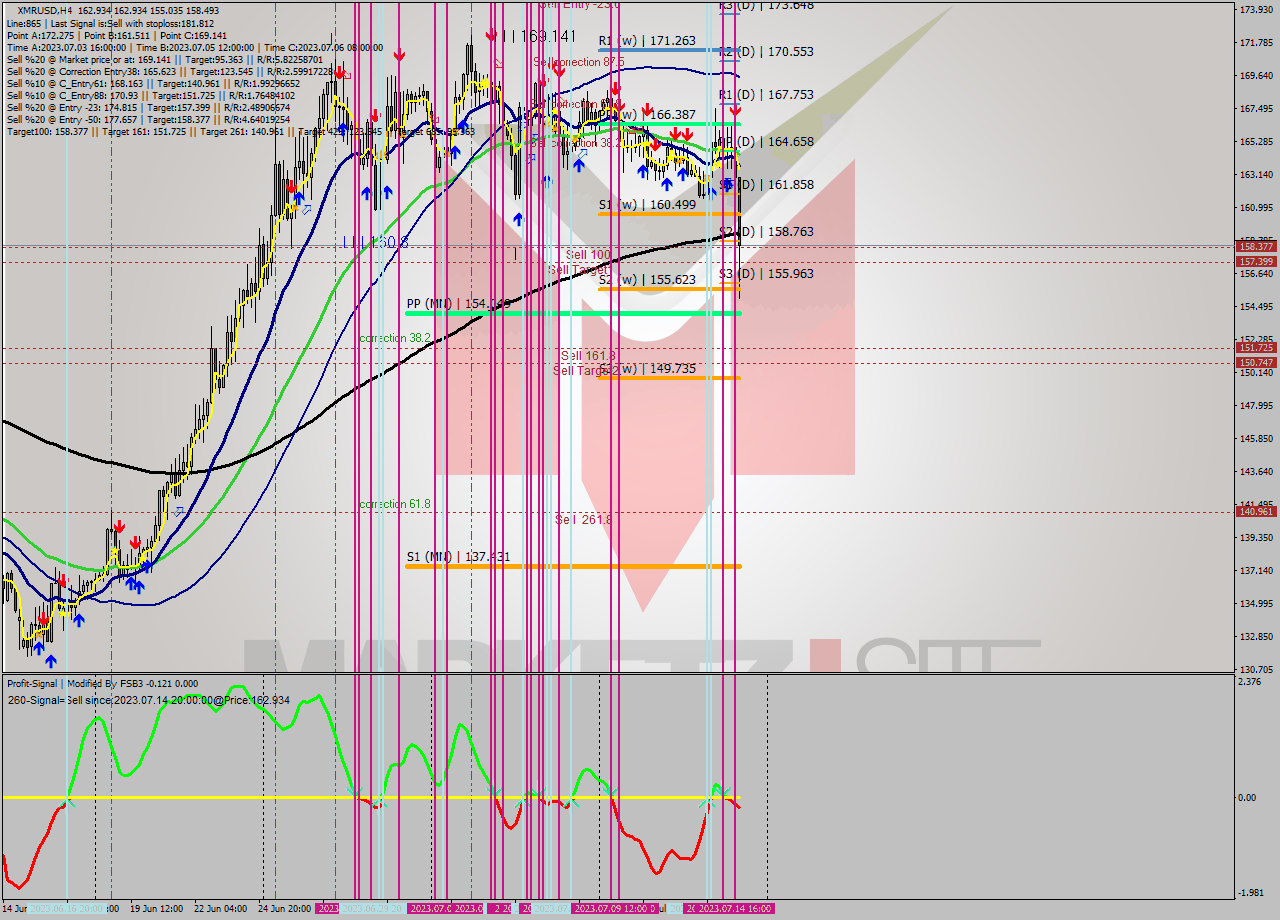Click the 'Sell 100' level label

(587, 256)
